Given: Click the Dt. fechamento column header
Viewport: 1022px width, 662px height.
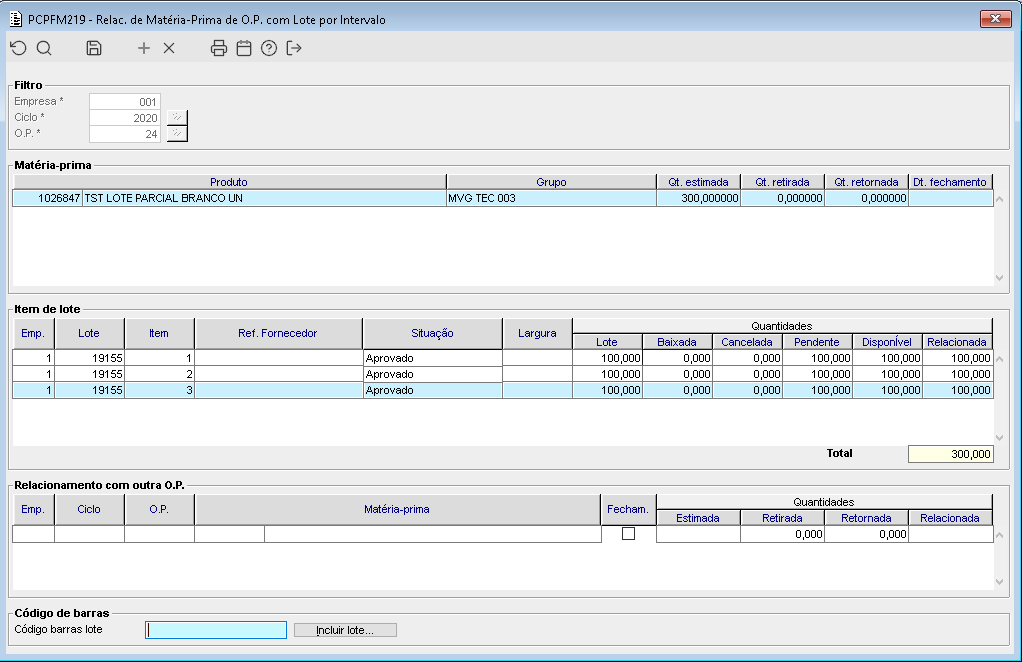Looking at the screenshot, I should 950,182.
